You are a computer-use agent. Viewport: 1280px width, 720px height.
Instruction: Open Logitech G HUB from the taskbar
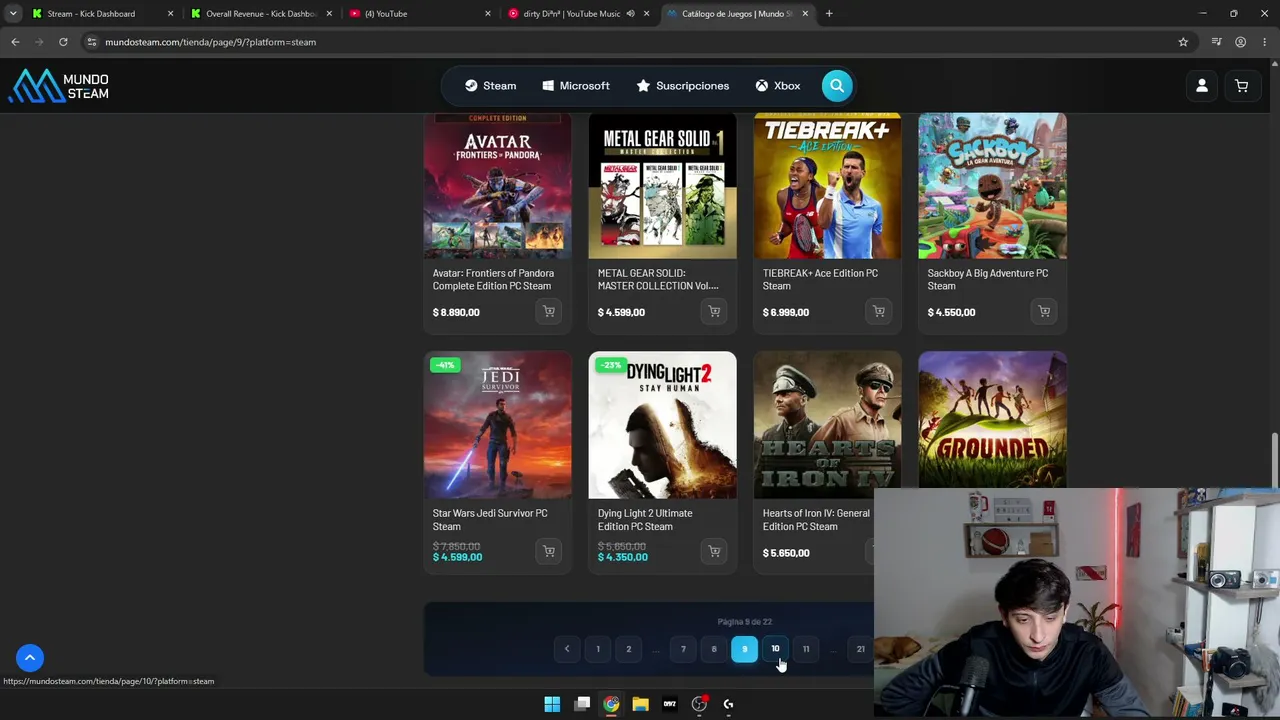click(x=728, y=704)
